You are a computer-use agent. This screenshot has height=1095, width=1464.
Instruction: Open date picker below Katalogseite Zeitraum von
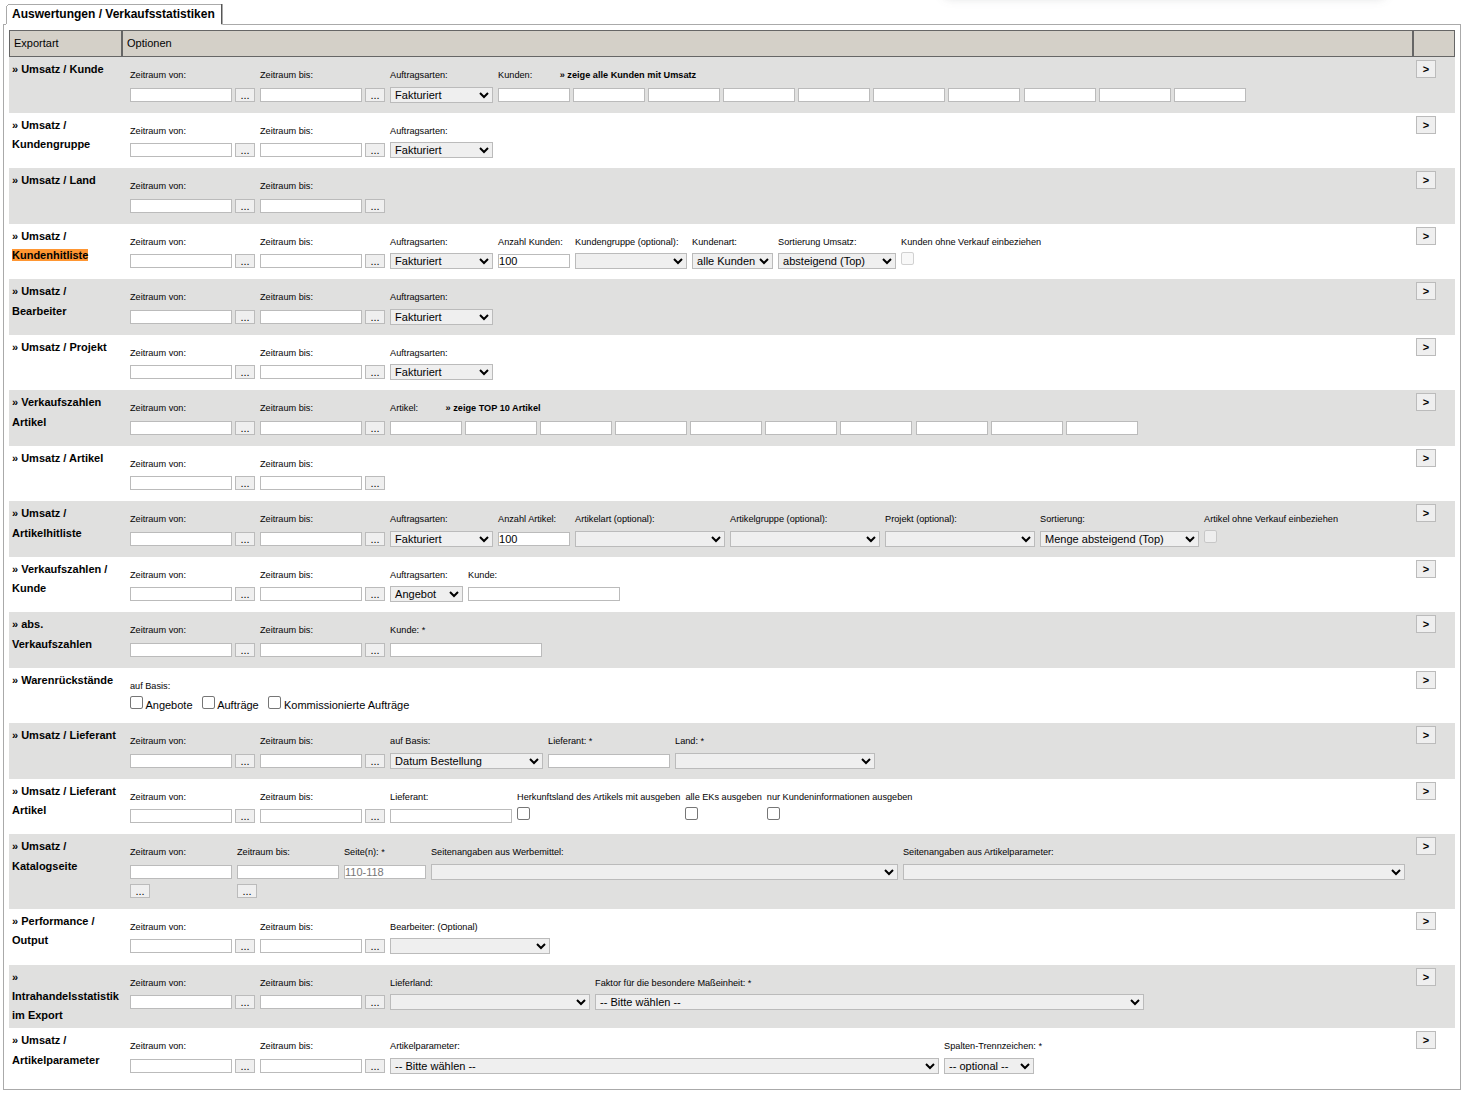point(140,891)
